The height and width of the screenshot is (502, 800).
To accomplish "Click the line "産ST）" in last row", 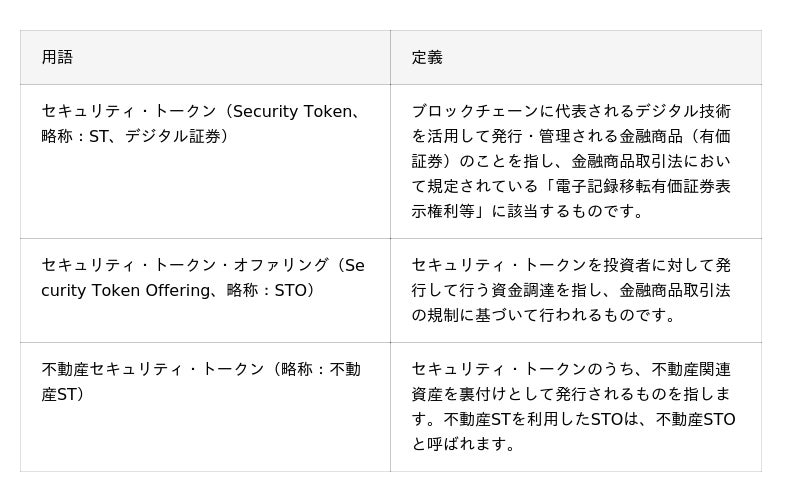I will (x=63, y=394).
